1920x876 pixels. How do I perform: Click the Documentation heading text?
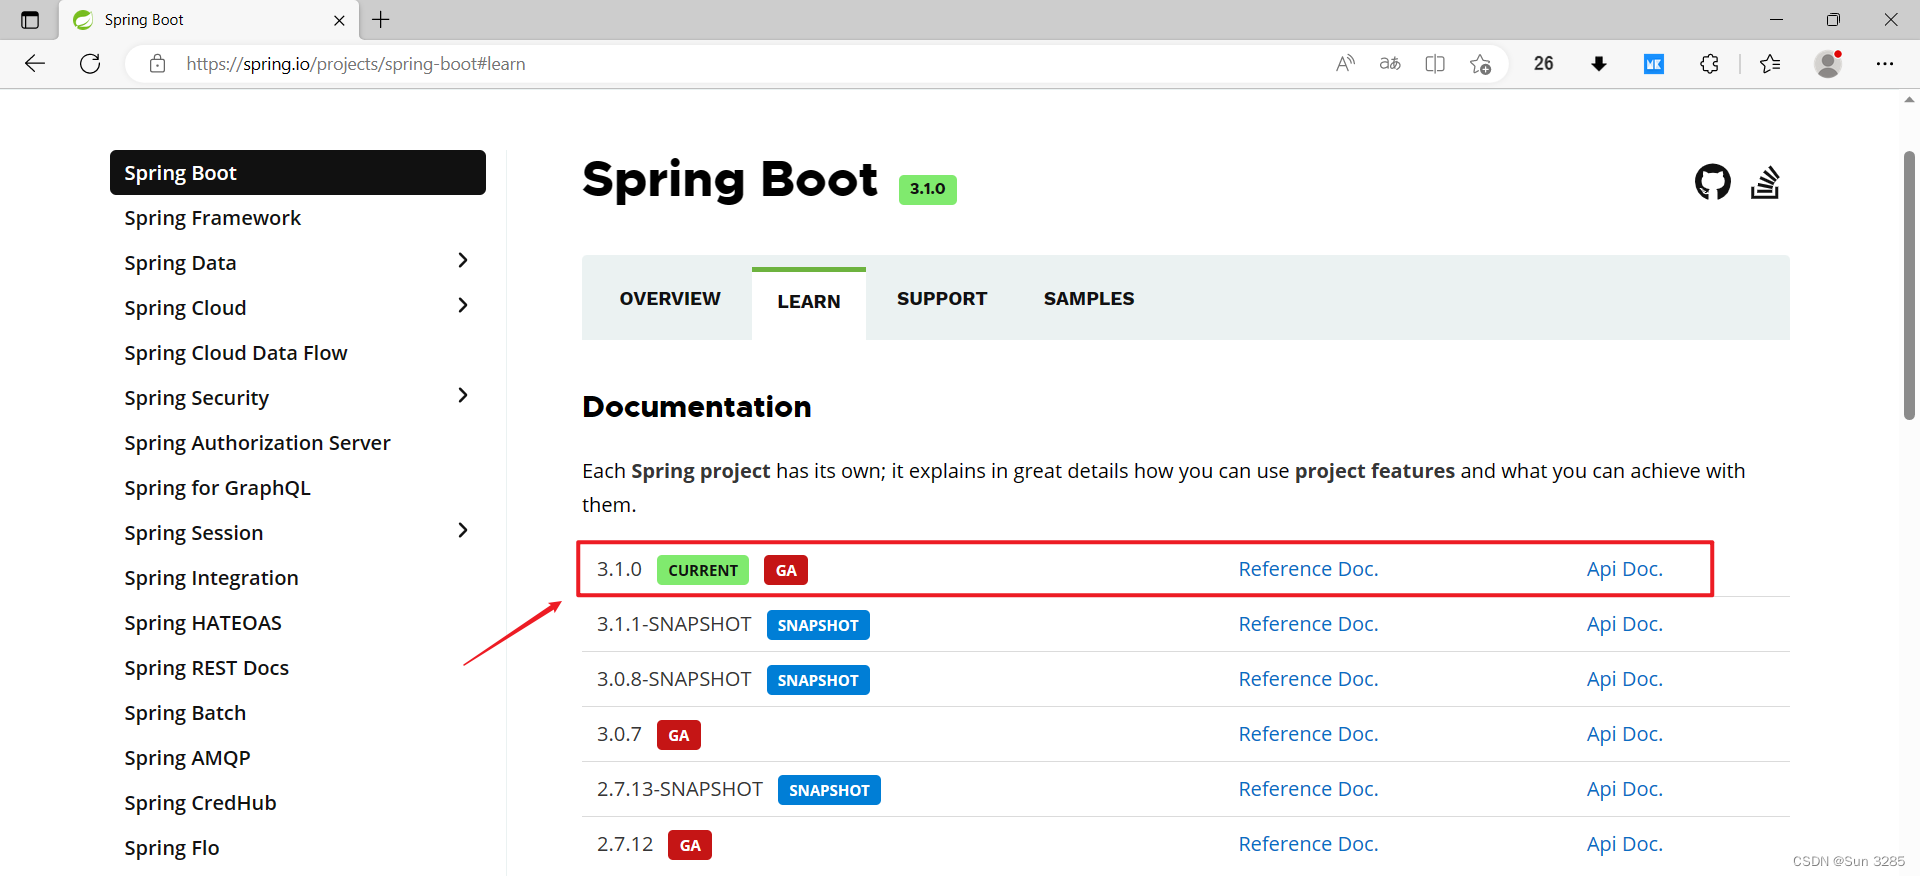point(697,407)
